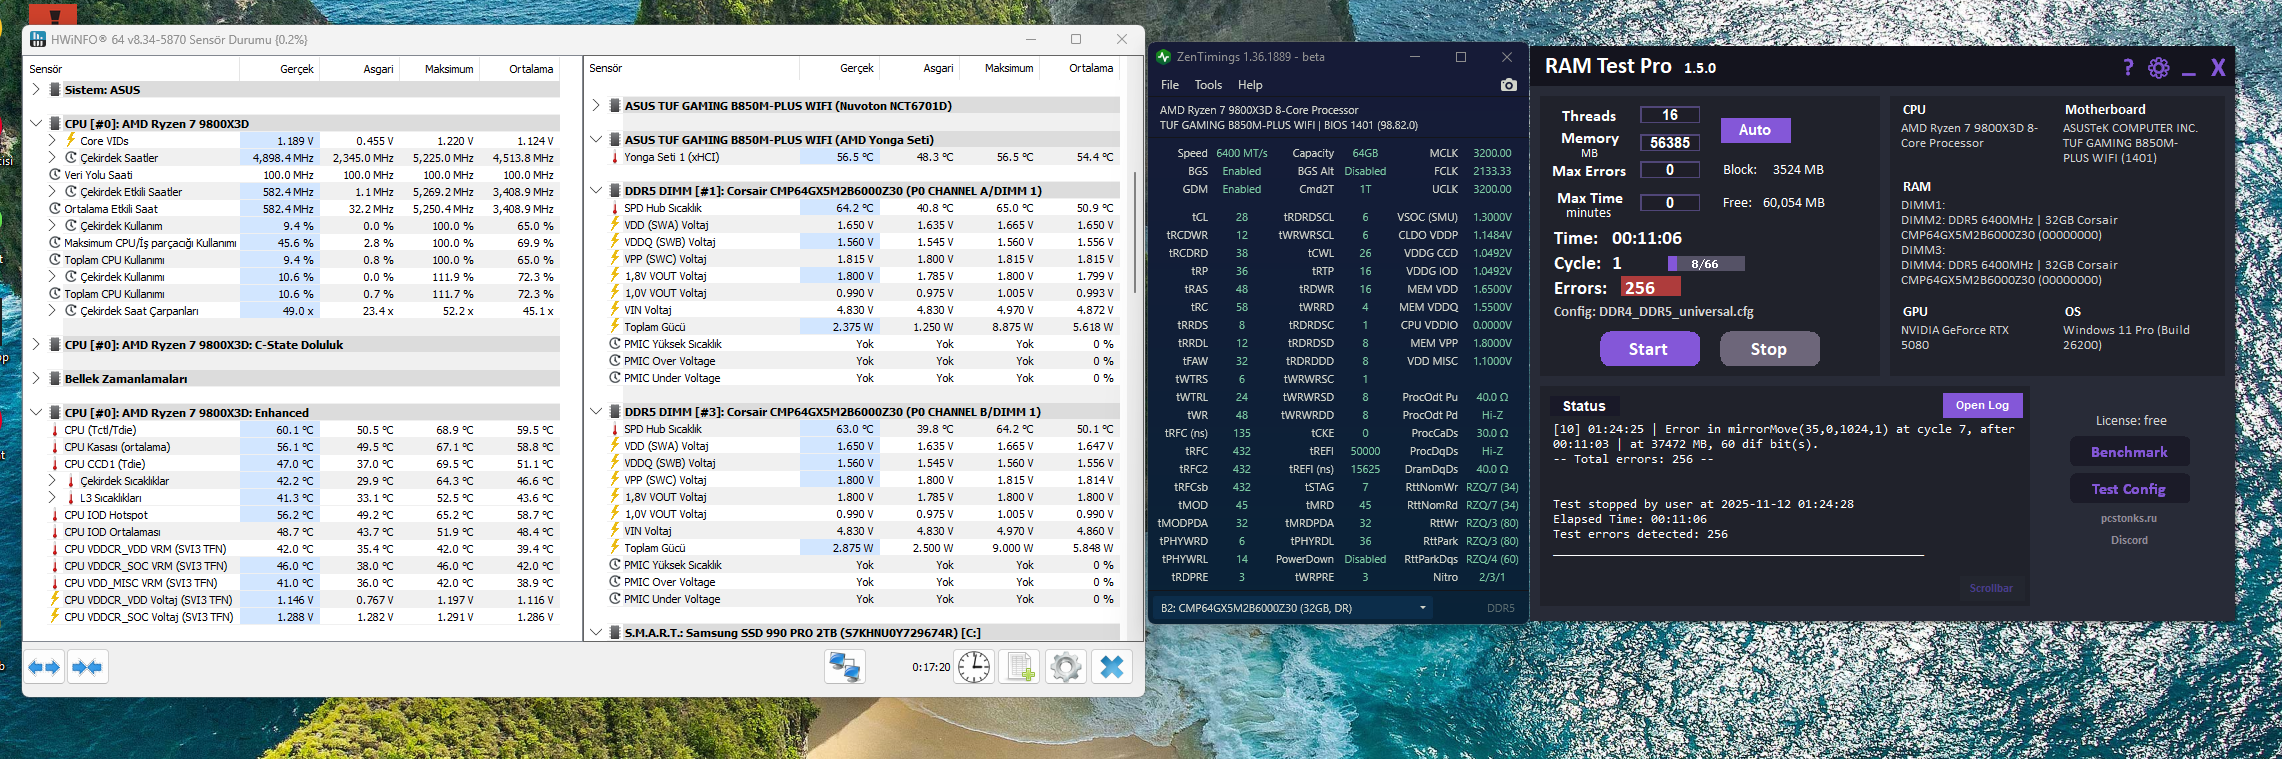Click RAM Test cycle progress bar 8/66
2282x759 pixels.
[1705, 264]
